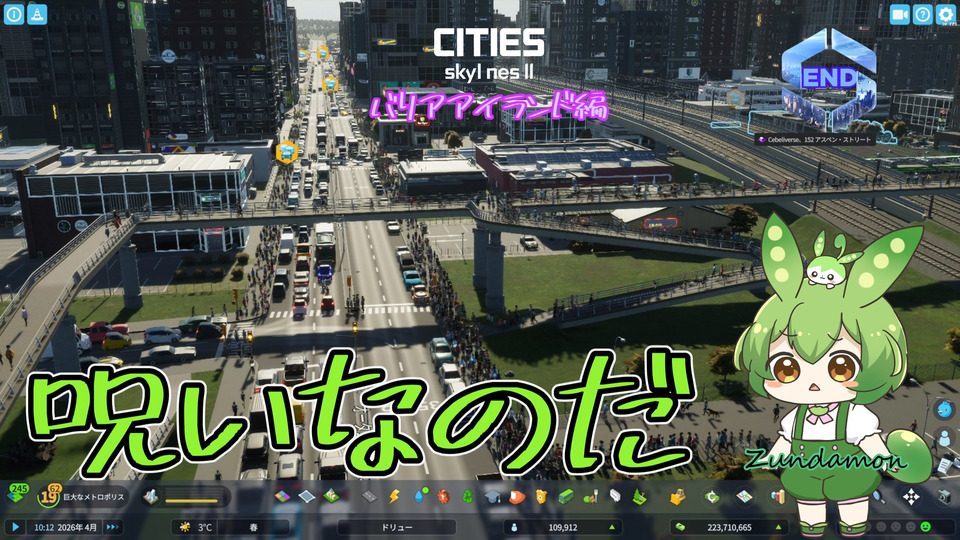Open the City Economy panel icon
Viewport: 960px width, 540px height.
(712, 497)
